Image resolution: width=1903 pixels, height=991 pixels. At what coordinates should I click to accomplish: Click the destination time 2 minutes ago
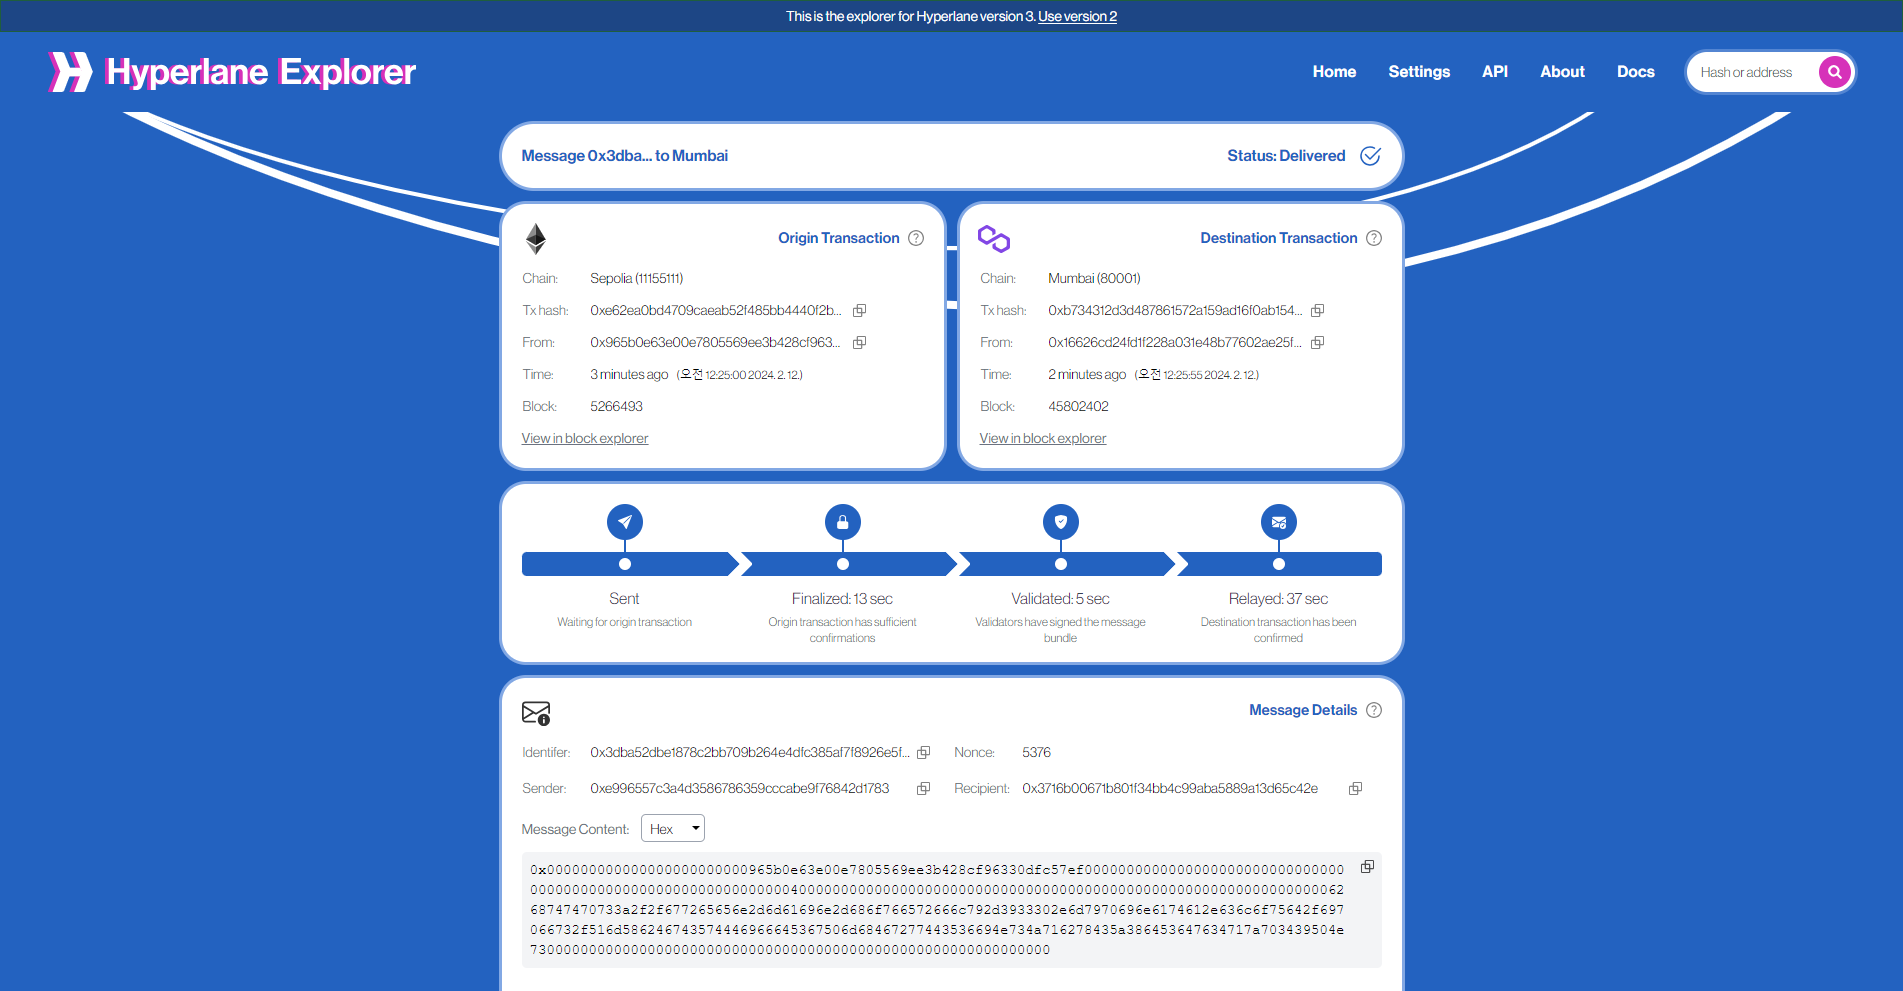(x=1087, y=374)
